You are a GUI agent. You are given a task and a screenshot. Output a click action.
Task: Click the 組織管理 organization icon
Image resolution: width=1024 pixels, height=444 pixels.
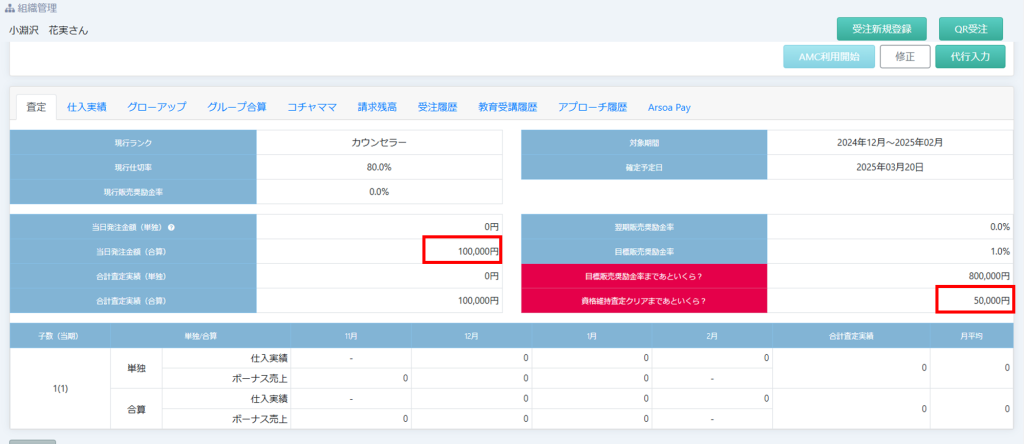point(10,8)
